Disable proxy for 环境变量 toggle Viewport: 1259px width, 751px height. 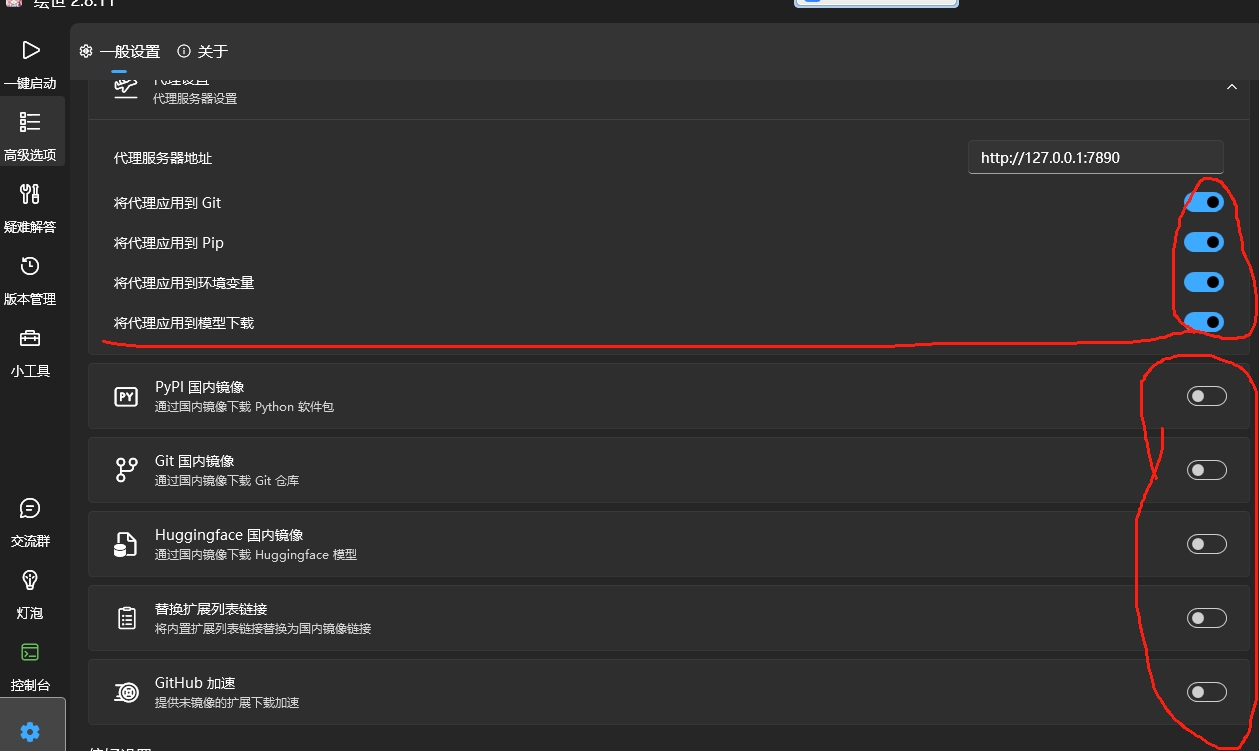click(x=1204, y=282)
